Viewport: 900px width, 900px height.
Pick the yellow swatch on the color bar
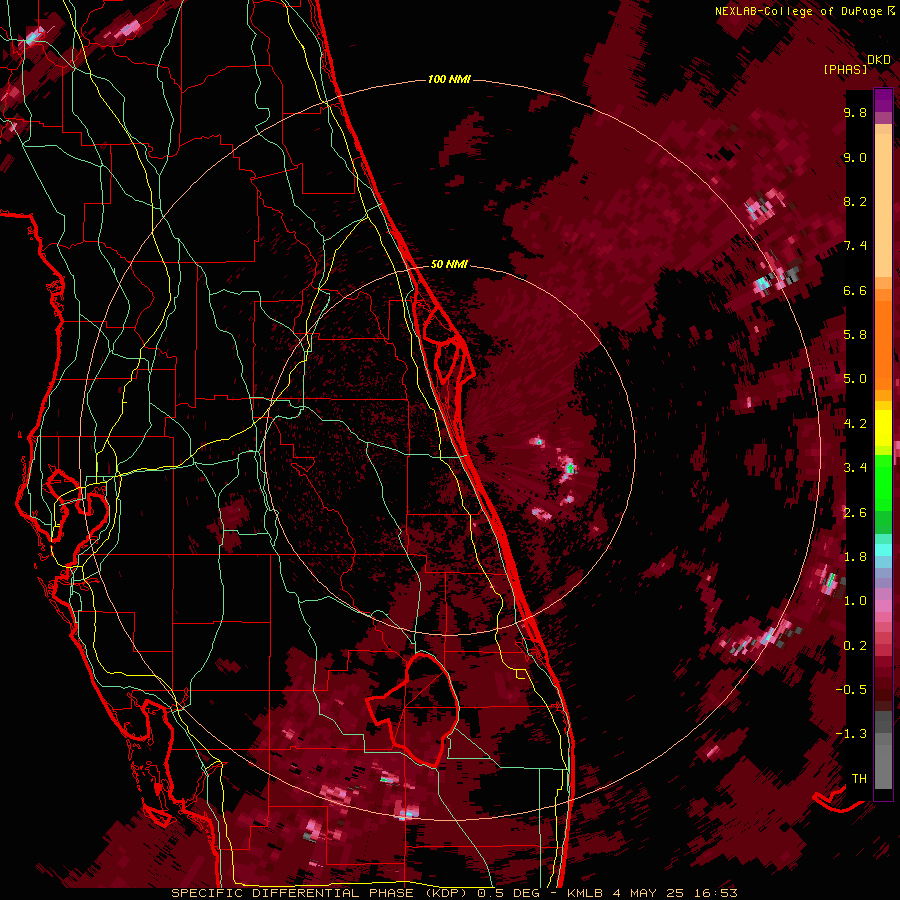[x=883, y=428]
